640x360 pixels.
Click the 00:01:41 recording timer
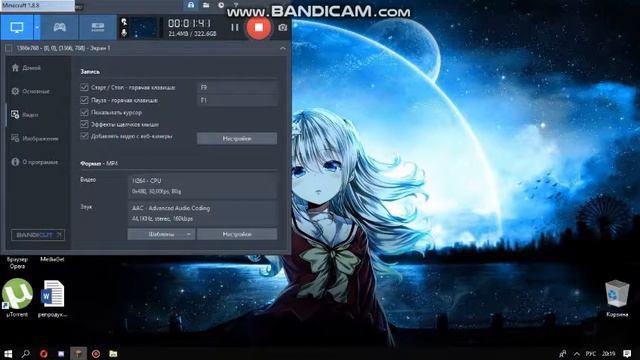(190, 24)
